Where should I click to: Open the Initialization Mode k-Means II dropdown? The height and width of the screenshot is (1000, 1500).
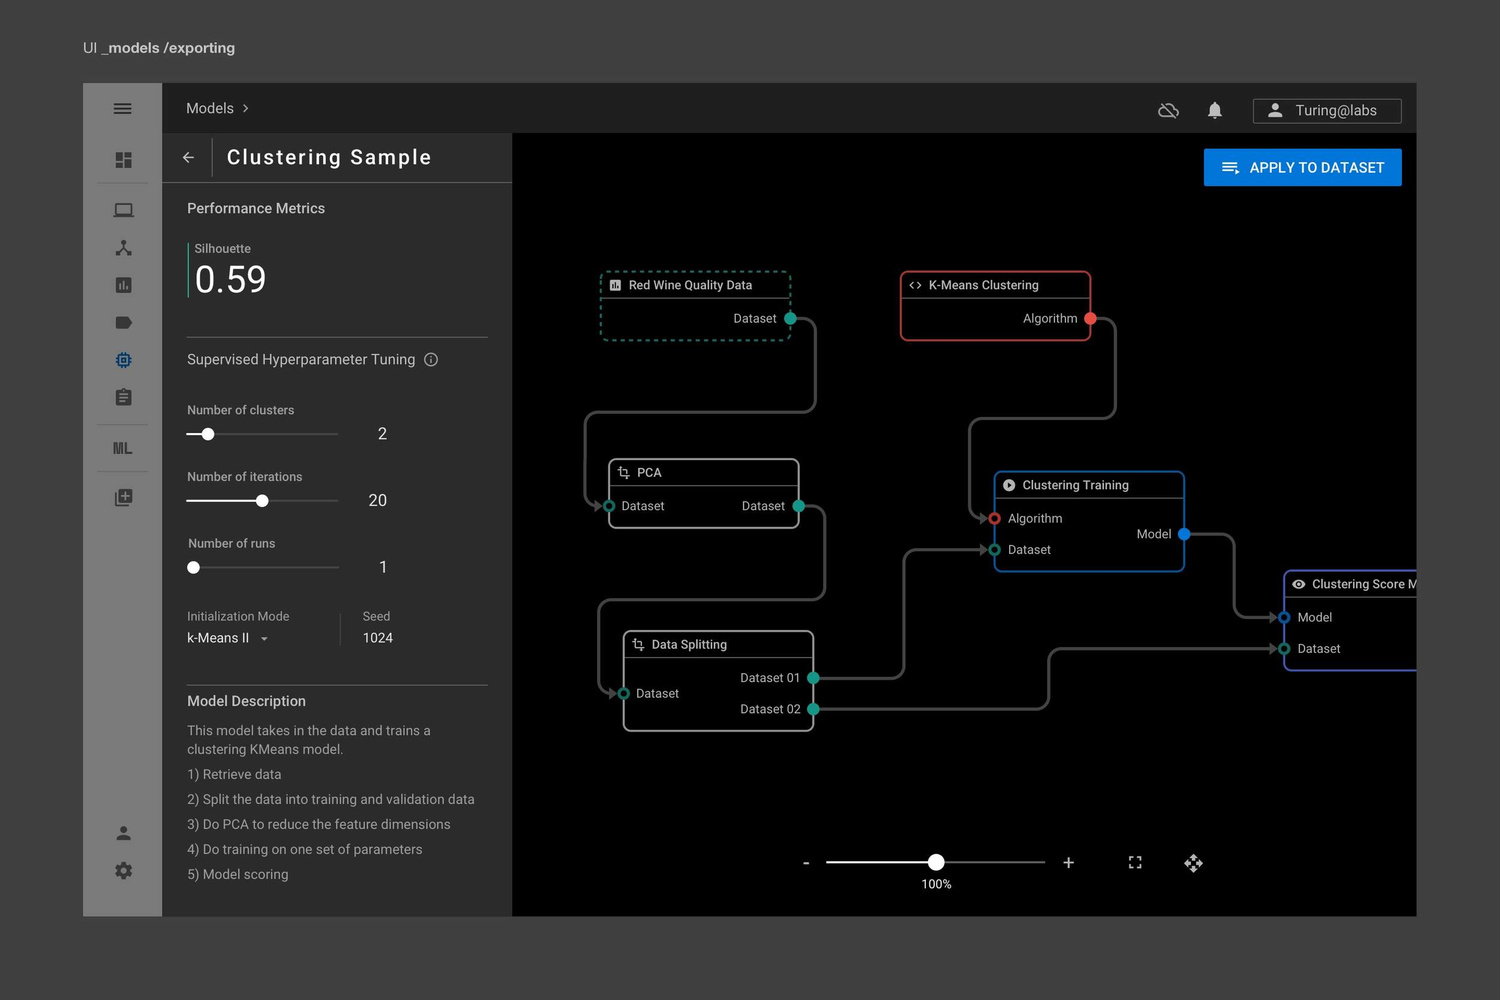tap(228, 638)
